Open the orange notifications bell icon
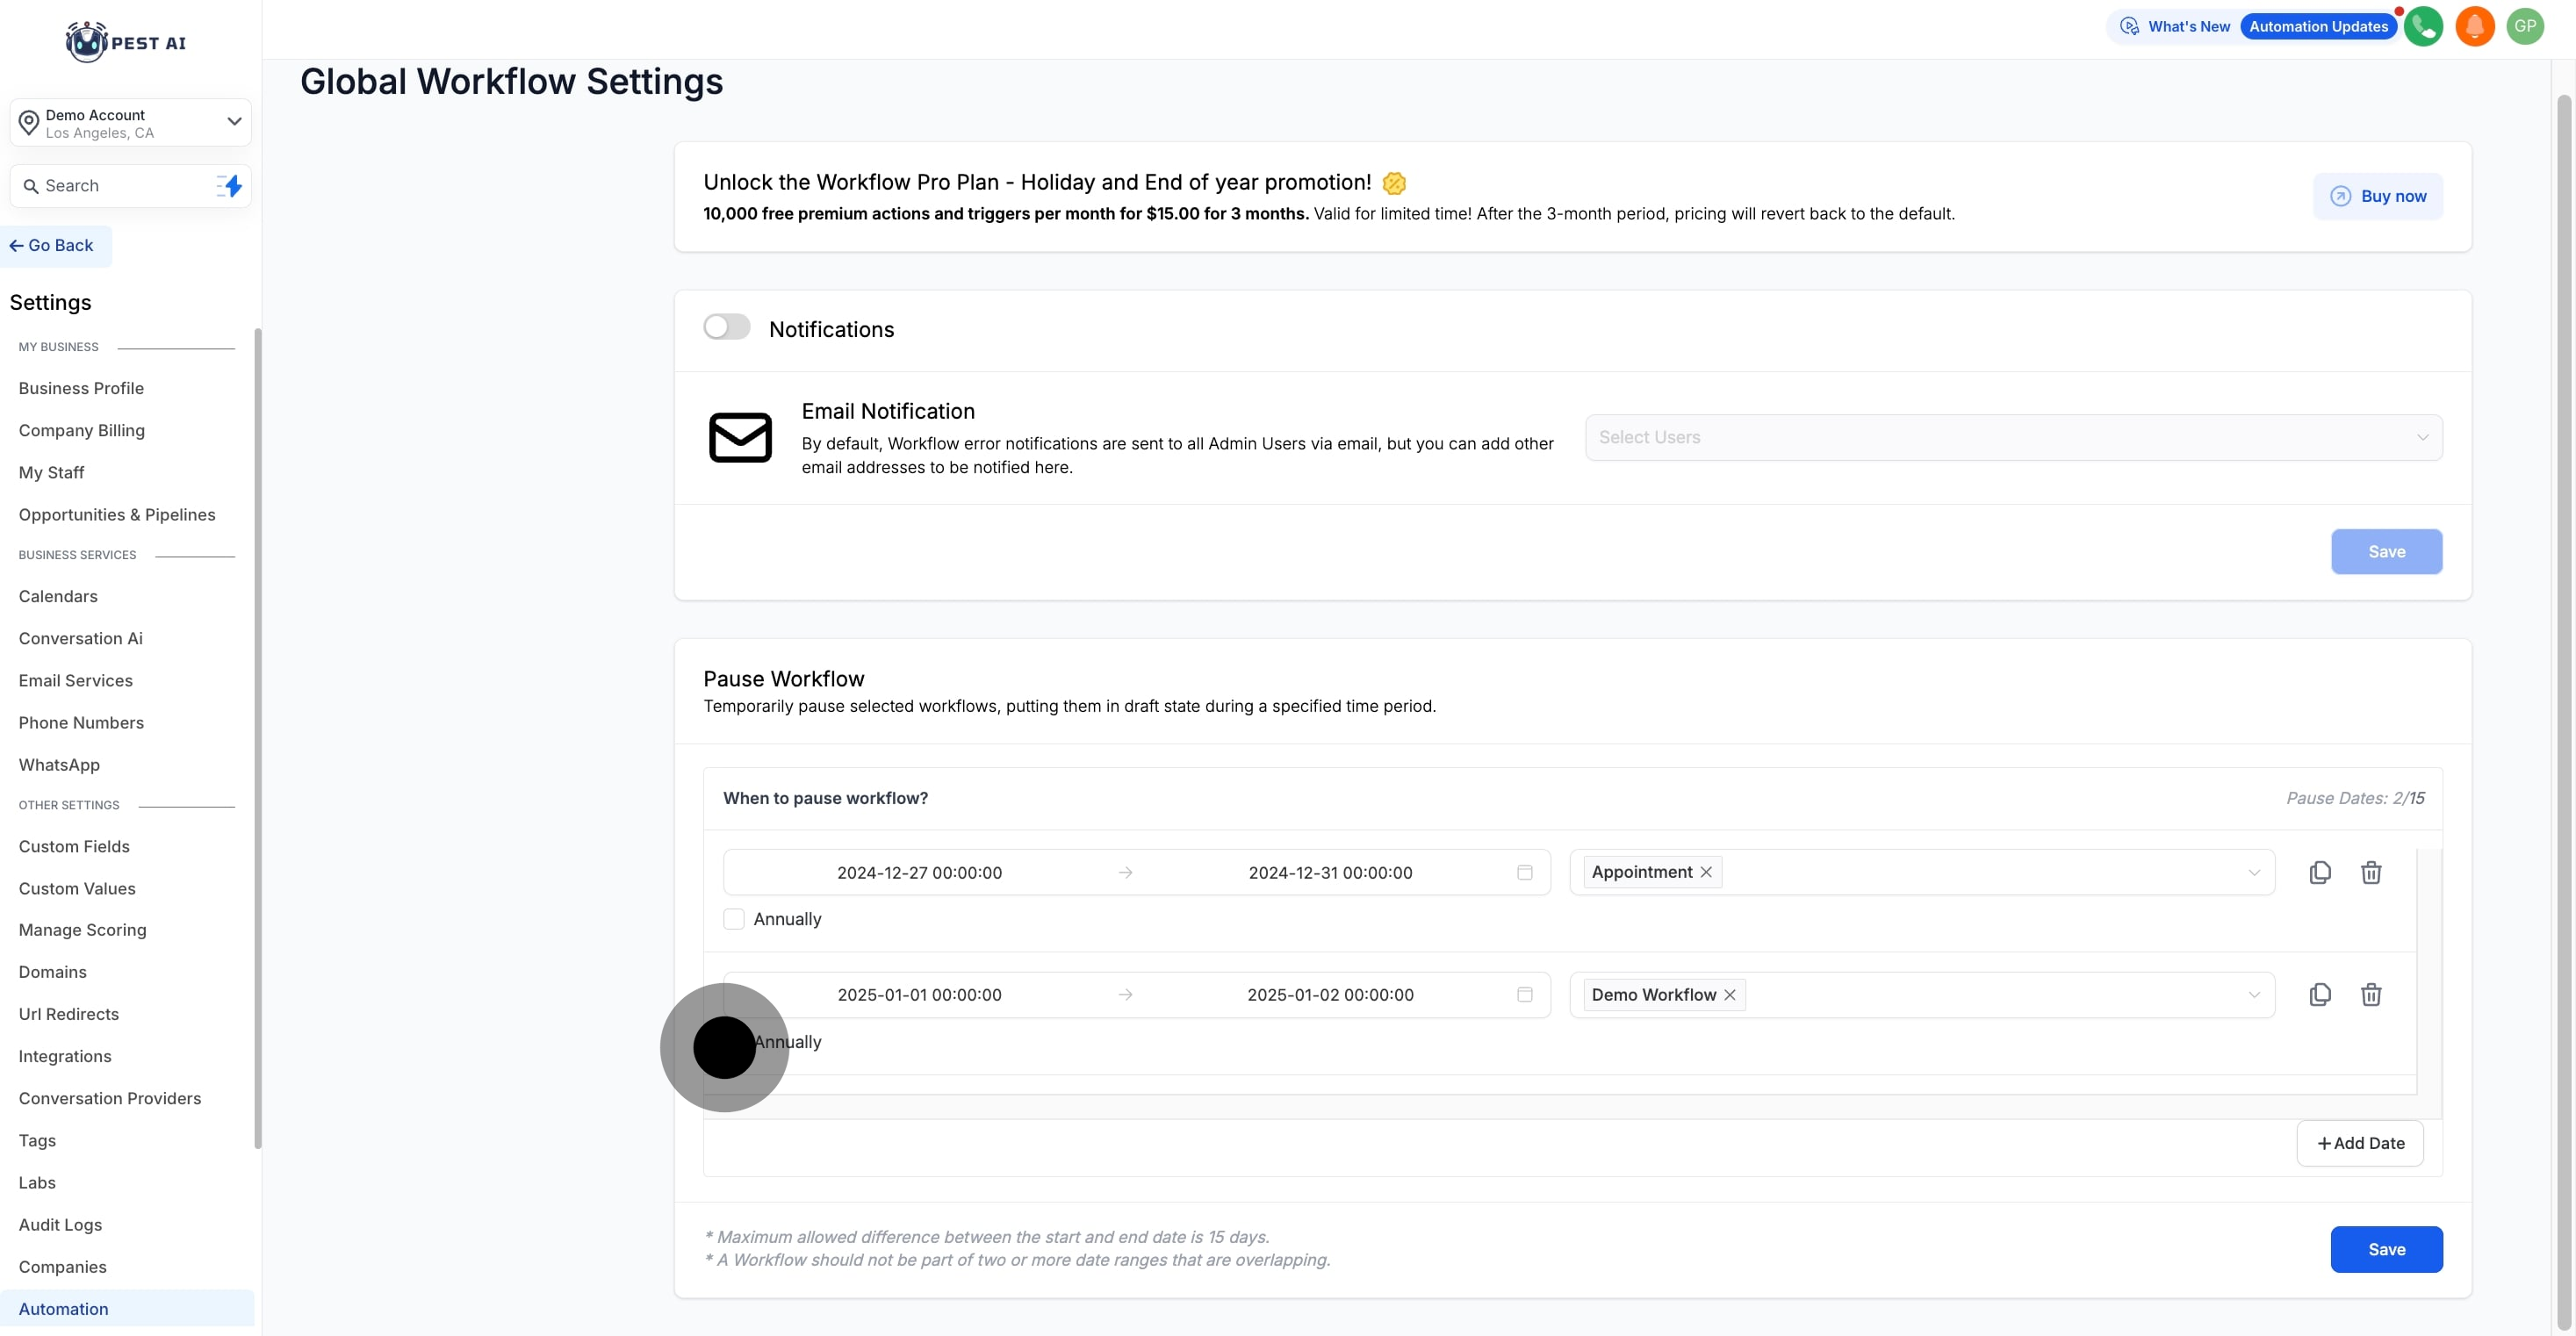Viewport: 2576px width, 1336px height. 2474,27
